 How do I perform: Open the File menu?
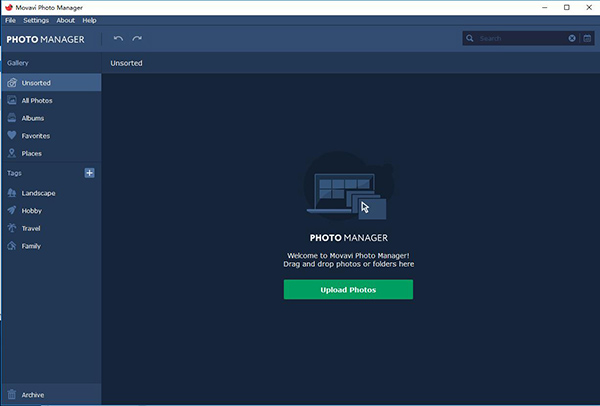coord(11,20)
